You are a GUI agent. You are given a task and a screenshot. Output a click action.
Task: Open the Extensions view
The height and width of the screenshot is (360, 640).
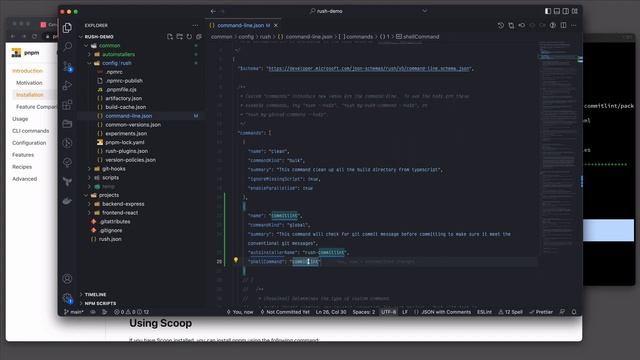(67, 105)
